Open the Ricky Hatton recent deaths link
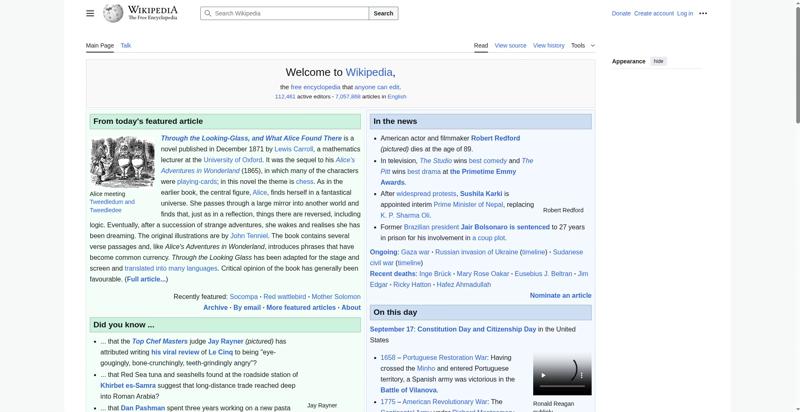800x412 pixels. point(412,285)
